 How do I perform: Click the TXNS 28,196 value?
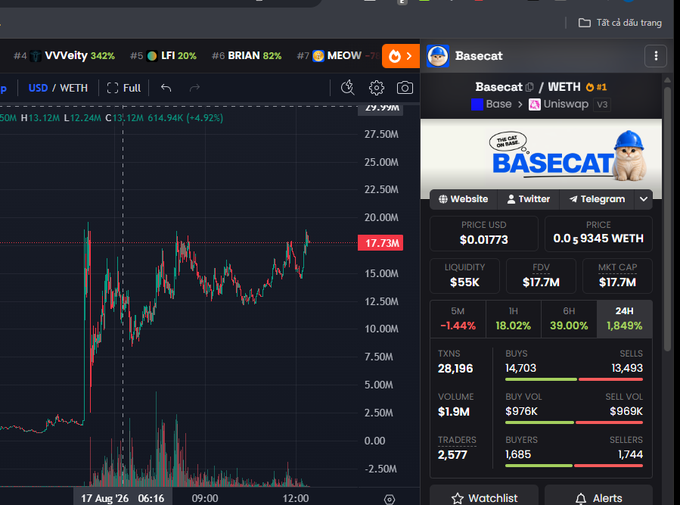click(455, 368)
